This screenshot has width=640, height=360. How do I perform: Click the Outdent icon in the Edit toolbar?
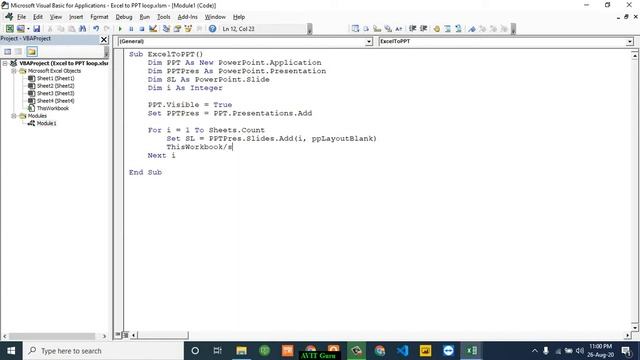click(x=423, y=29)
